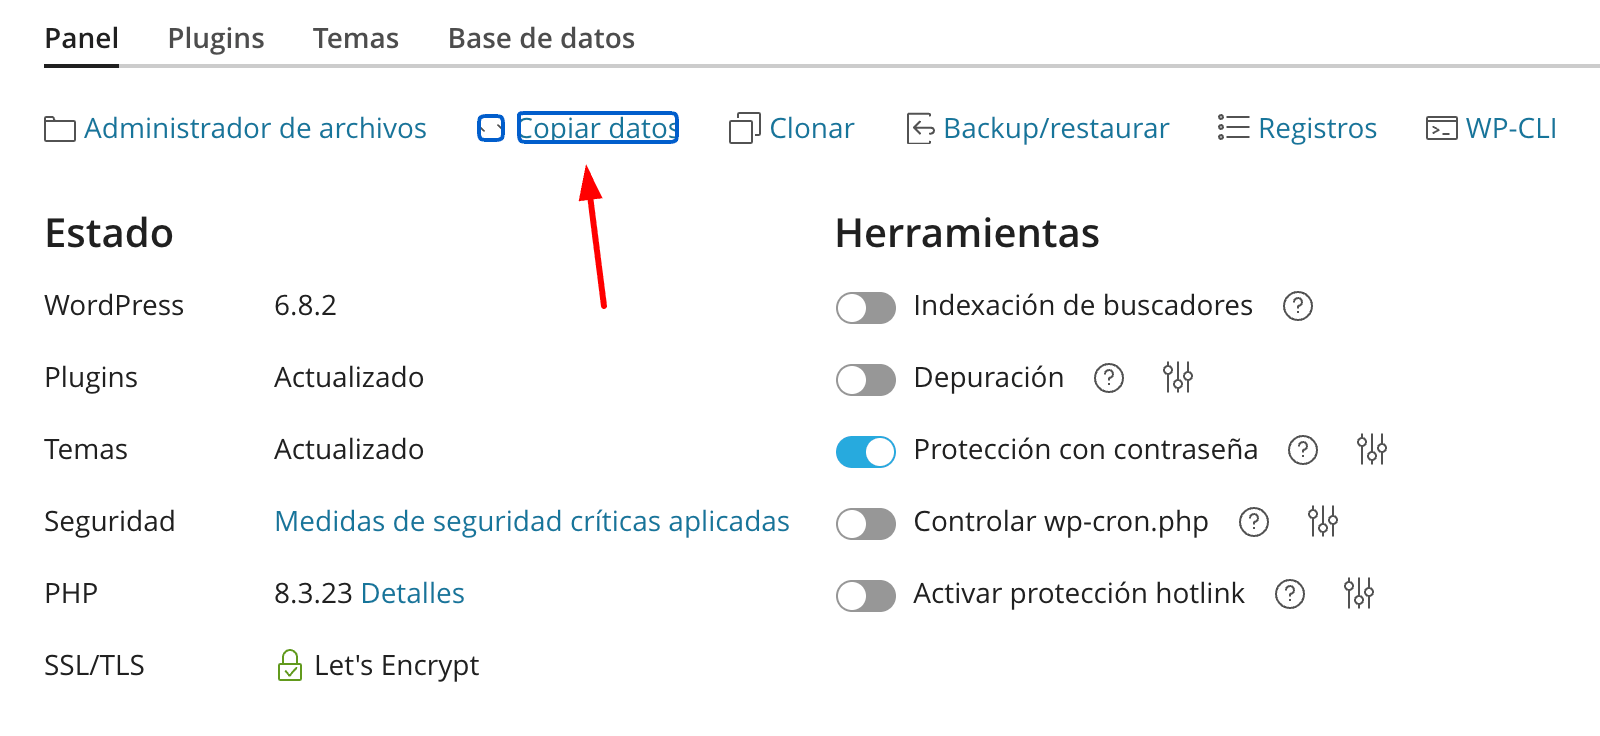Viewport: 1600px width, 736px height.
Task: View PHP Detalles
Action: (x=412, y=593)
